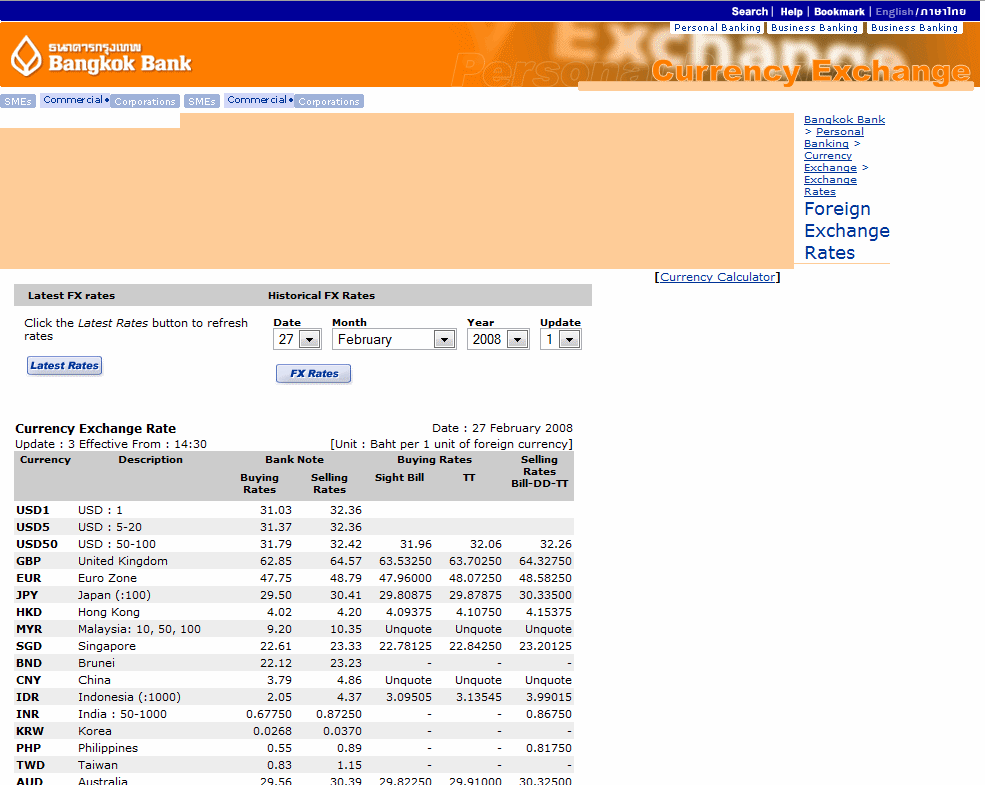Select the SGD currency code cell
Screen dimensions: 985x785
tap(28, 646)
